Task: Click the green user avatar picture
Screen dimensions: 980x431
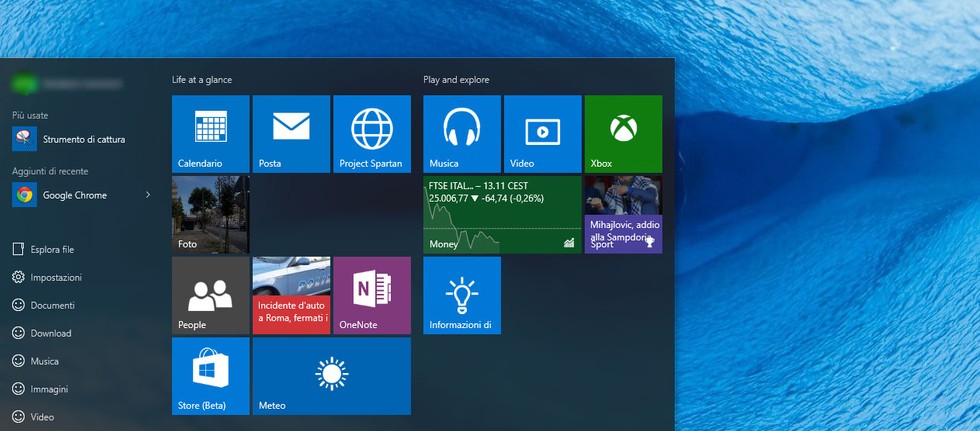Action: (24, 83)
